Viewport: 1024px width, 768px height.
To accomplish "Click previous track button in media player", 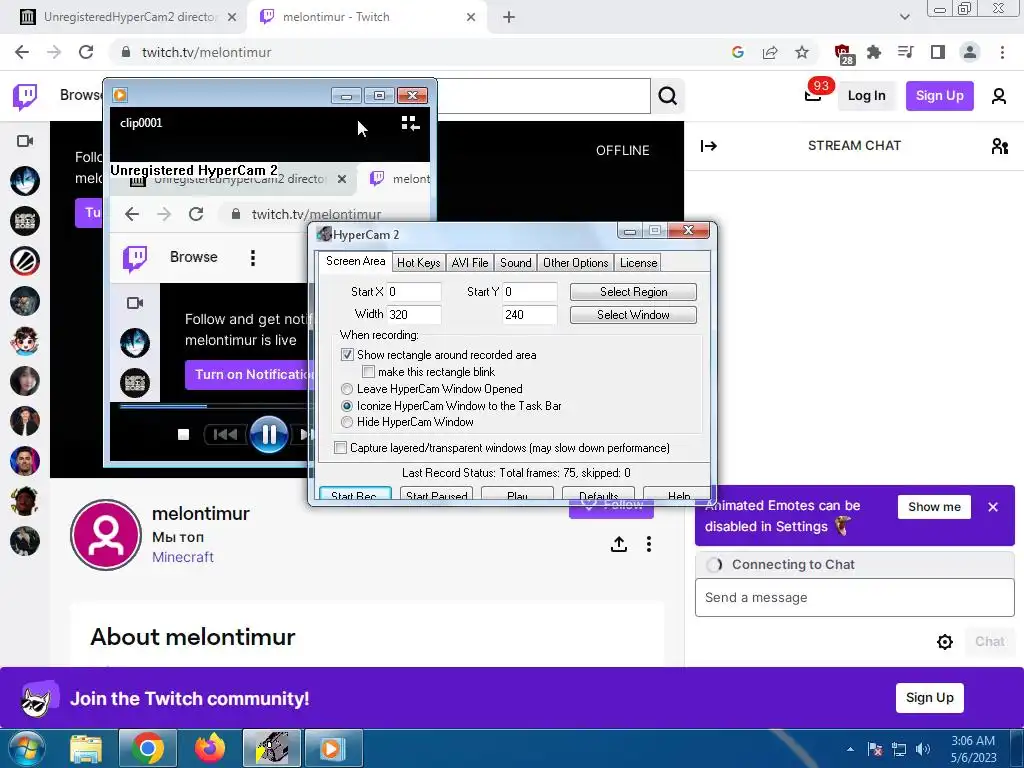I will click(x=225, y=434).
